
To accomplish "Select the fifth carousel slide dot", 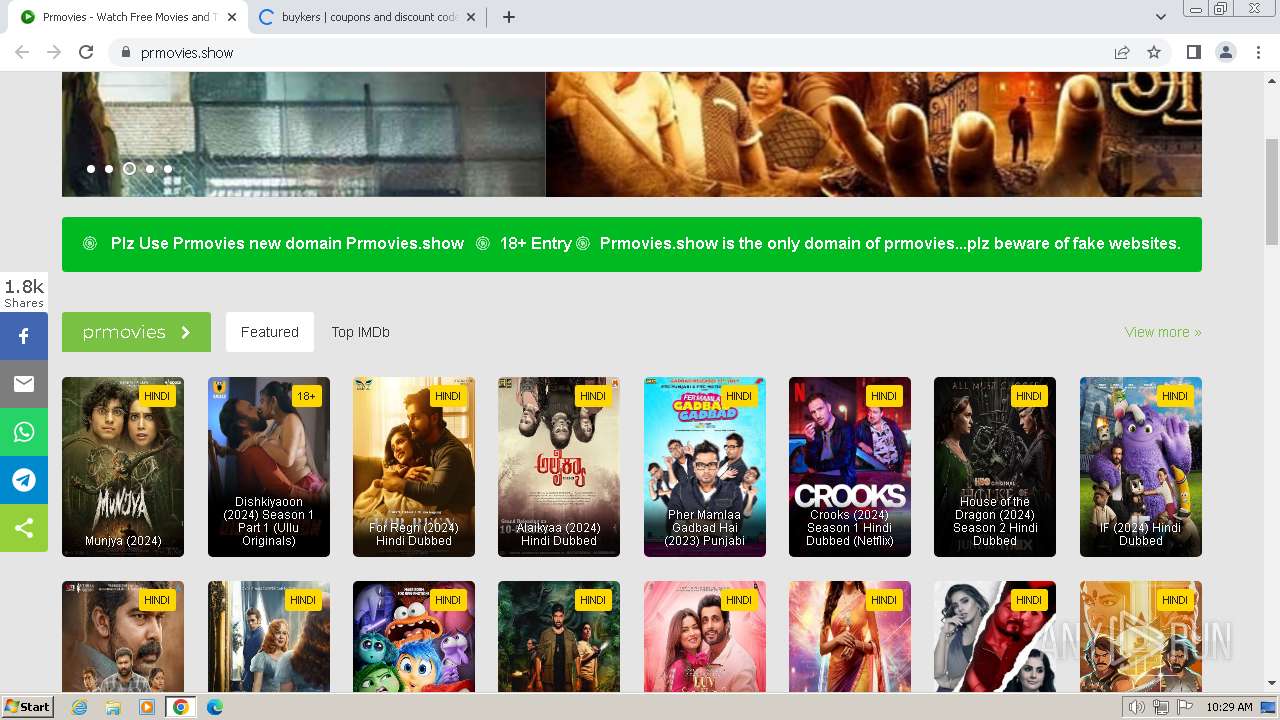I will point(168,169).
